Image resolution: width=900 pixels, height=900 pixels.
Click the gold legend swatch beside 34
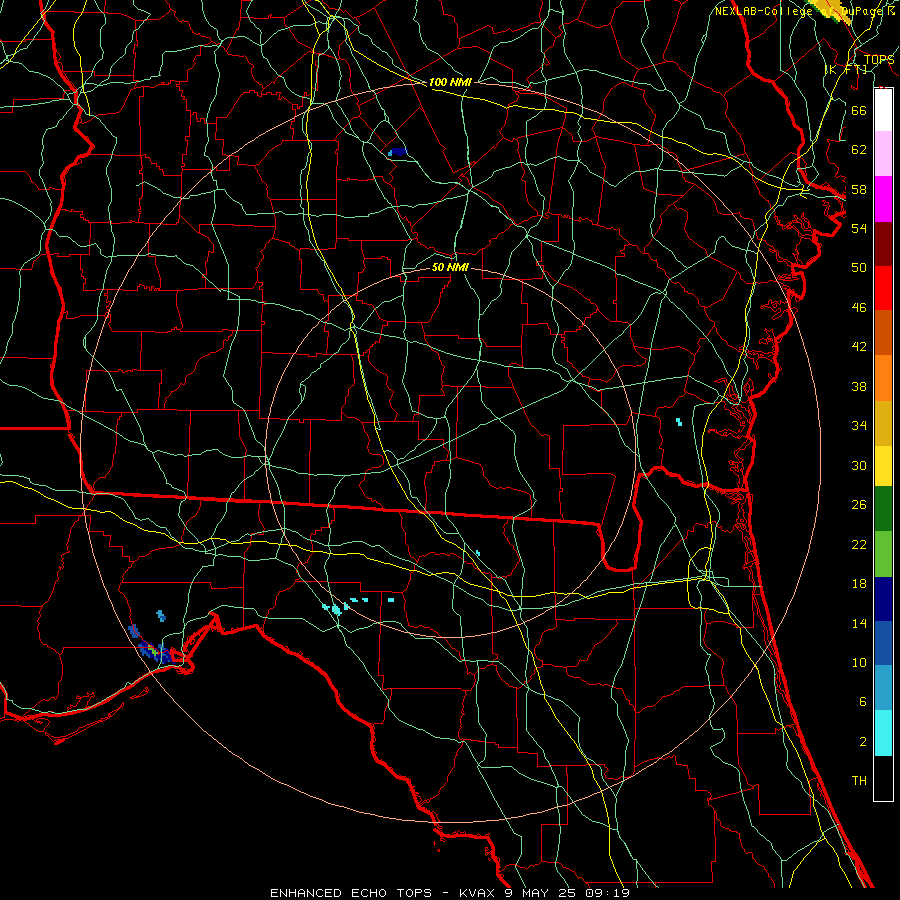[883, 423]
